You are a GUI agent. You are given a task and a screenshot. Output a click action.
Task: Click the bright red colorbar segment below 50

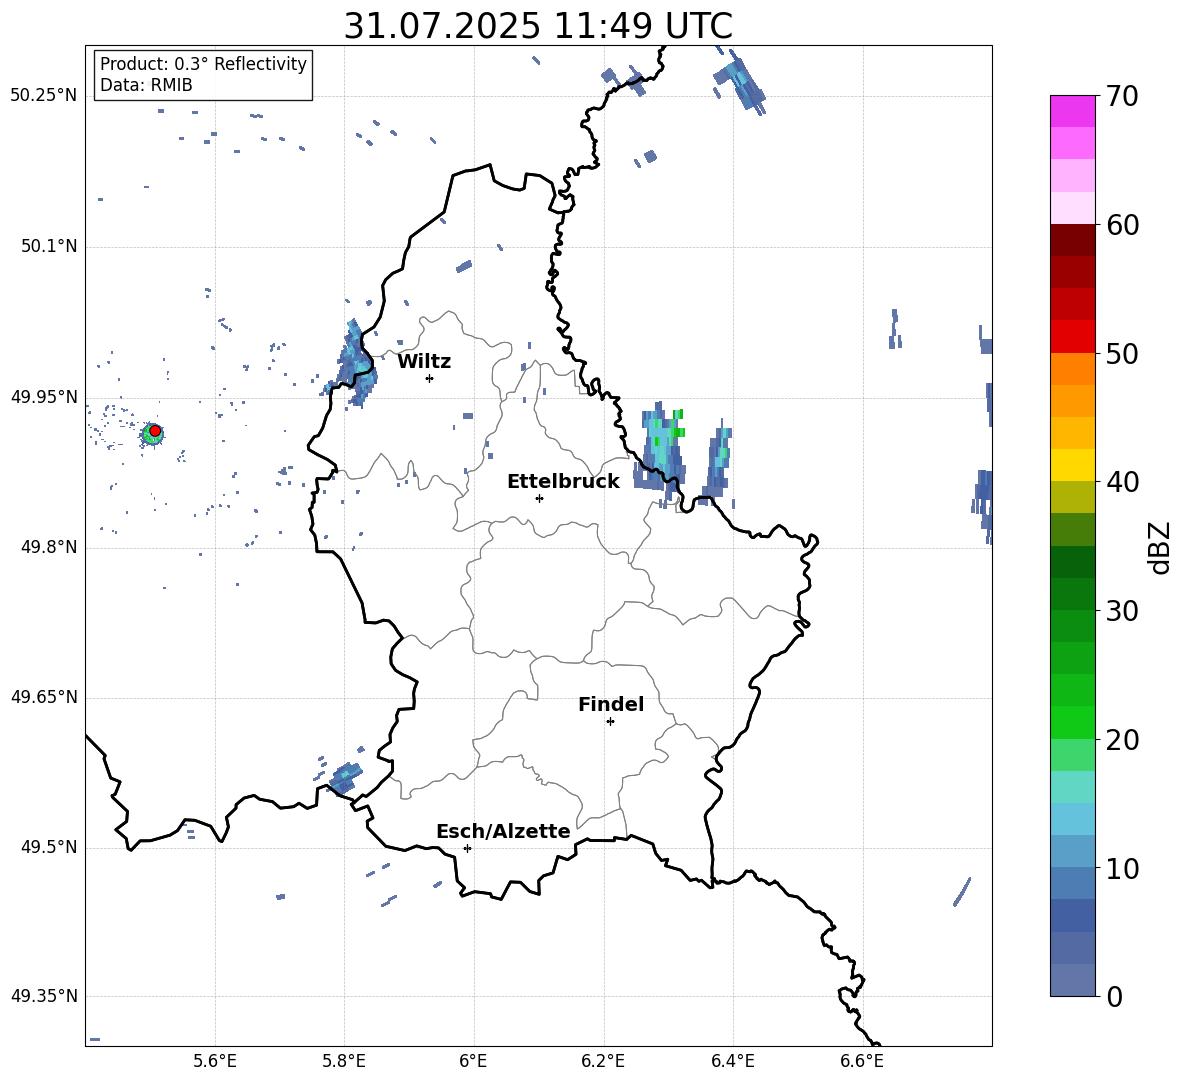tap(1072, 336)
